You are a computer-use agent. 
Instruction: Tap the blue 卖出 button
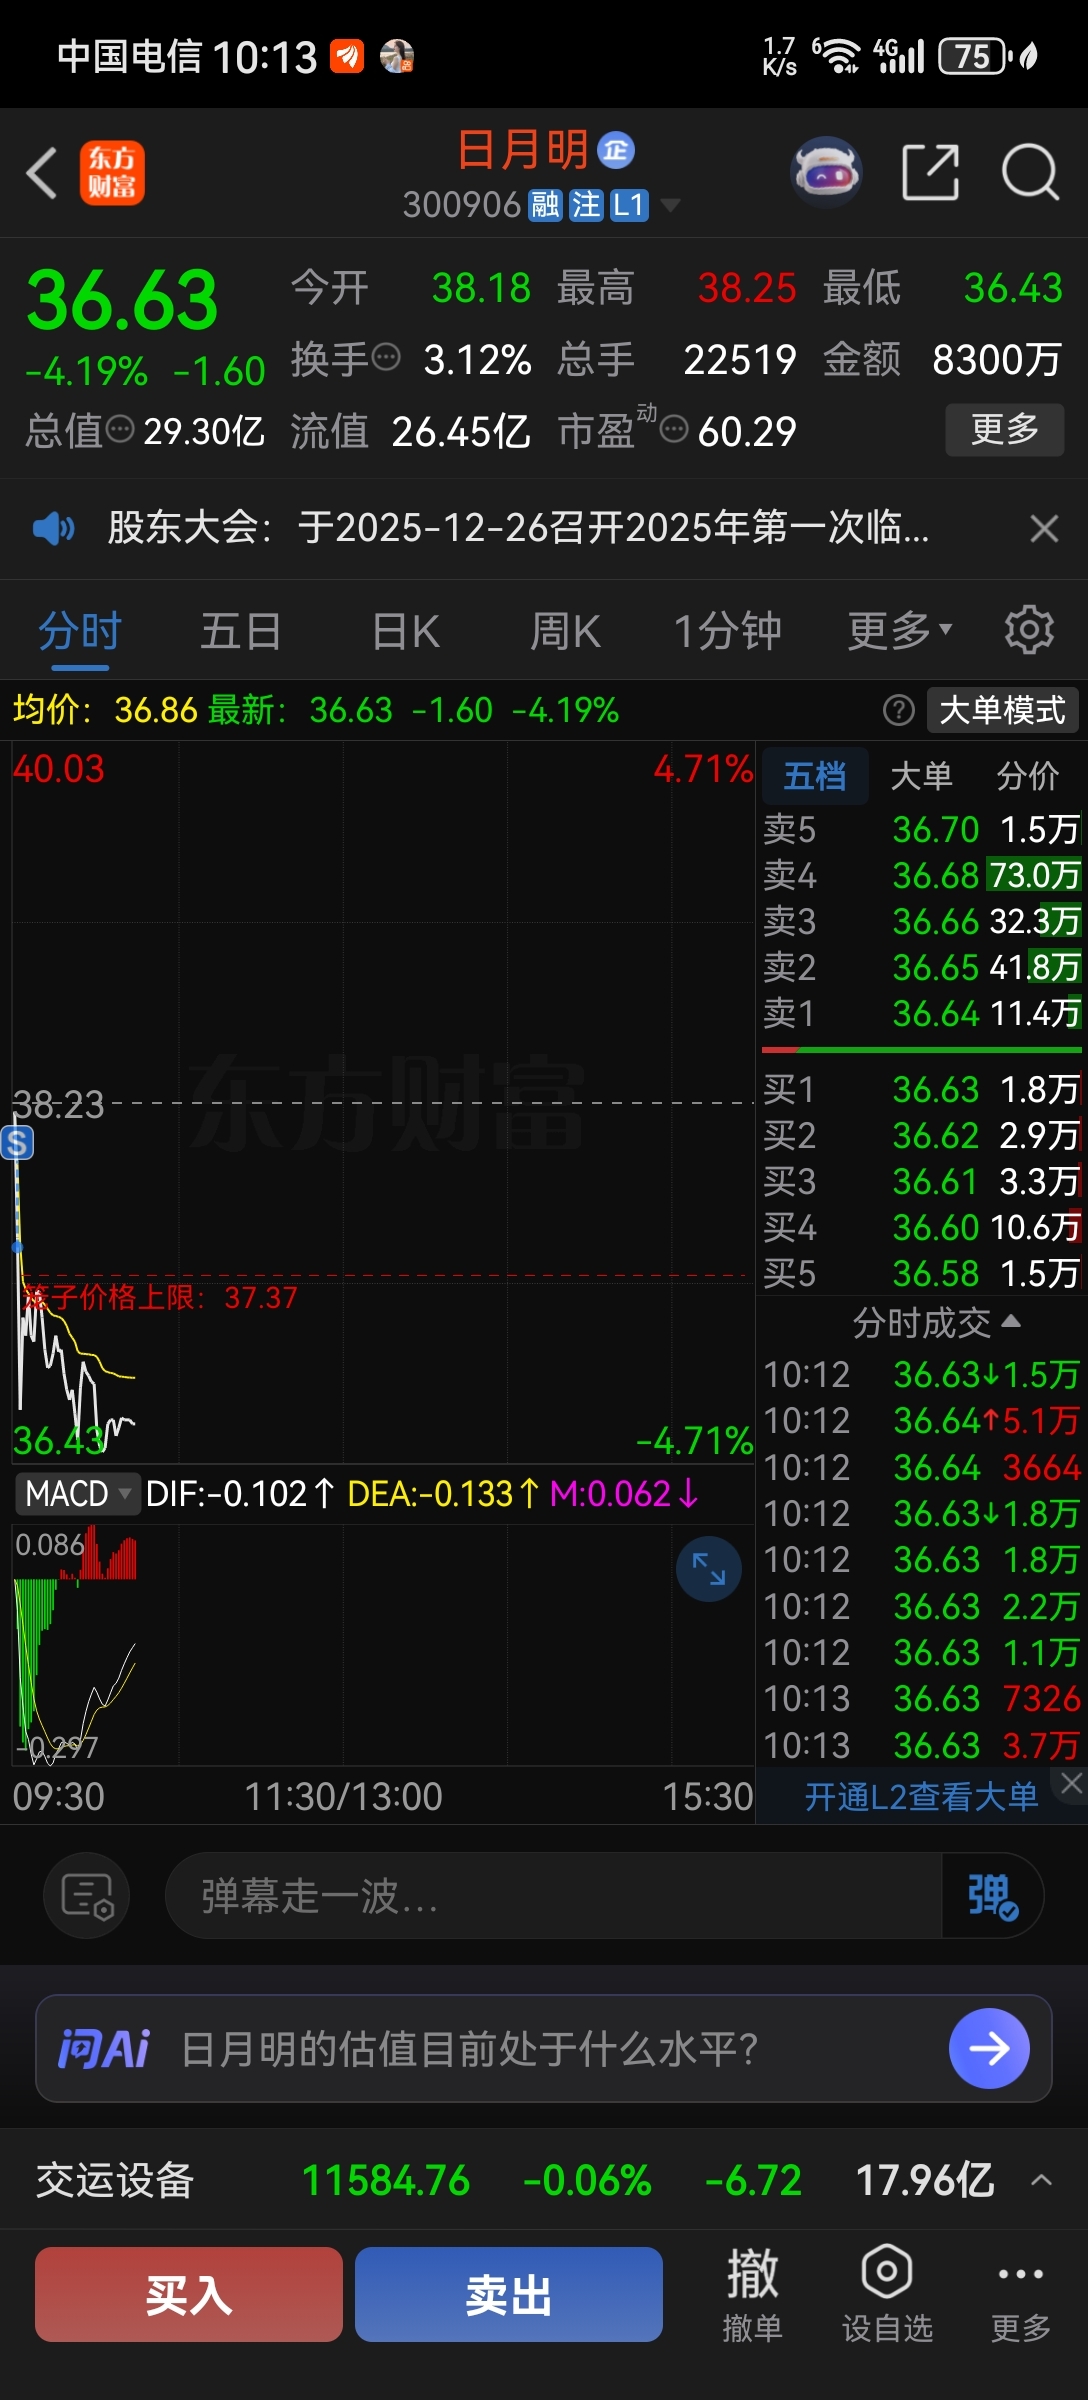(509, 2294)
